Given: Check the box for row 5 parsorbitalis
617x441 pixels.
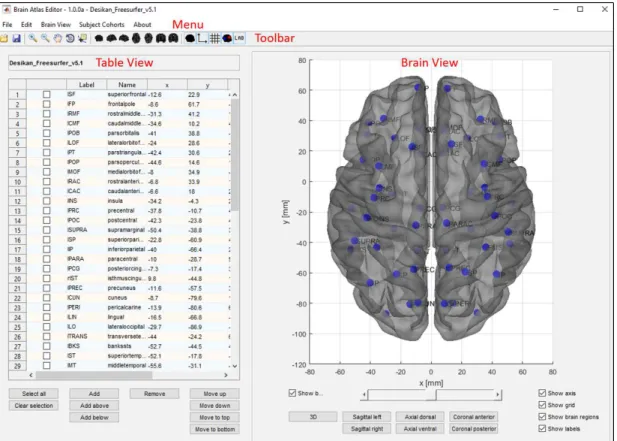Looking at the screenshot, I should pyautogui.click(x=46, y=133).
